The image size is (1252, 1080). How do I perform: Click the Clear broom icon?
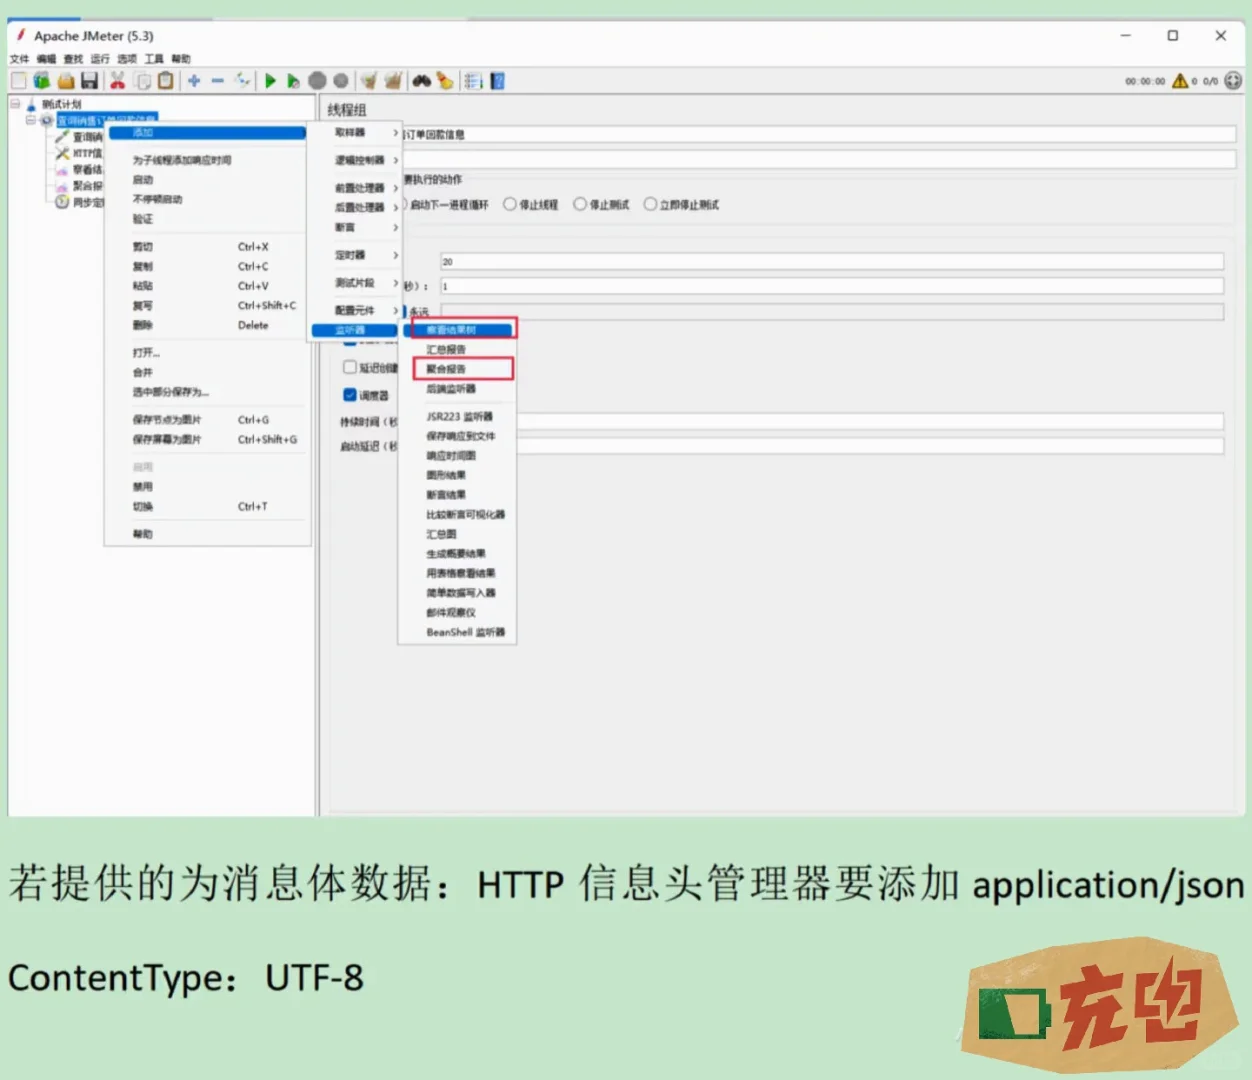coord(369,81)
